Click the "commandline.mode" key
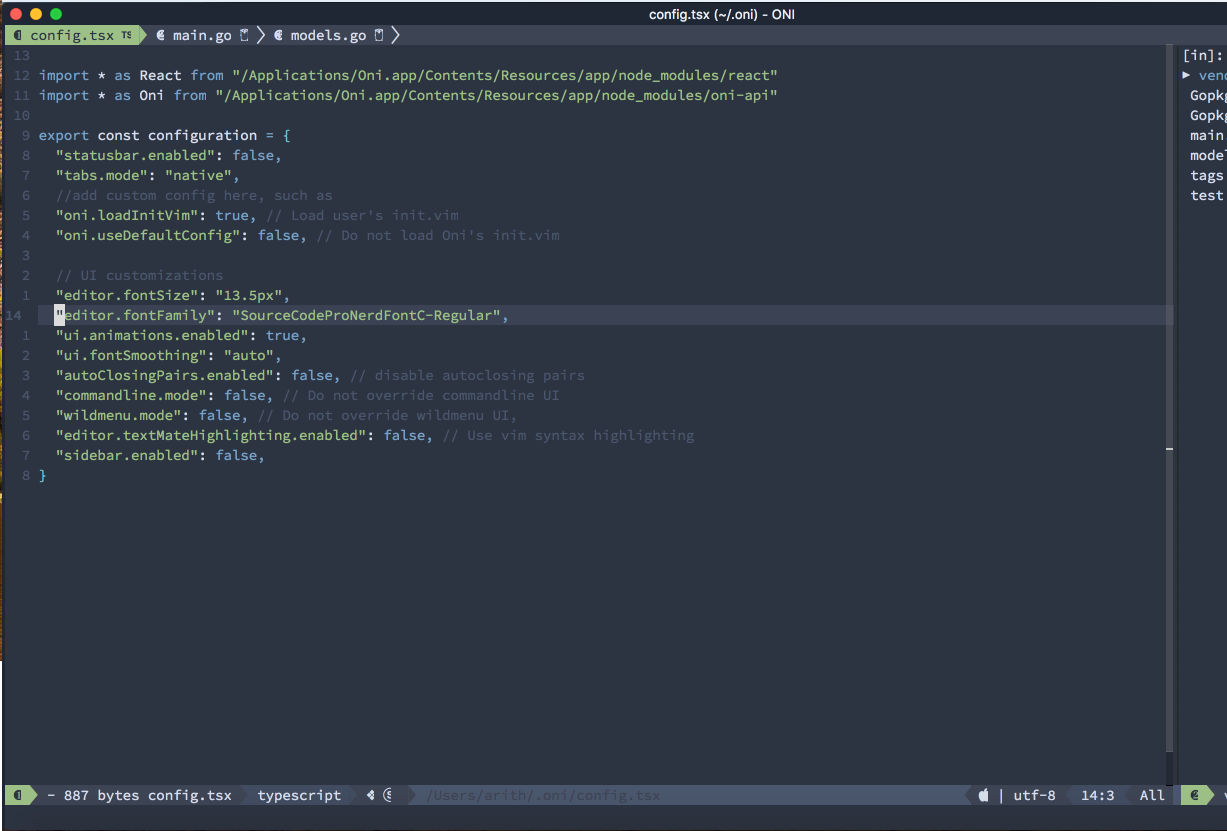 pos(131,395)
